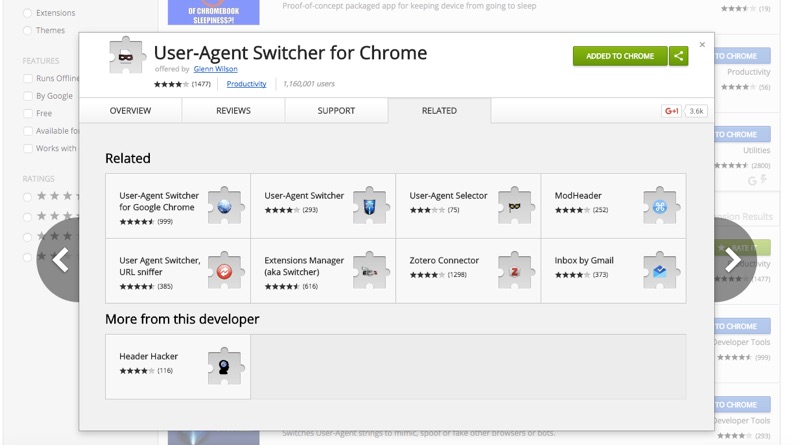Open Extensions Manager (aka Switcher) item

323,271
